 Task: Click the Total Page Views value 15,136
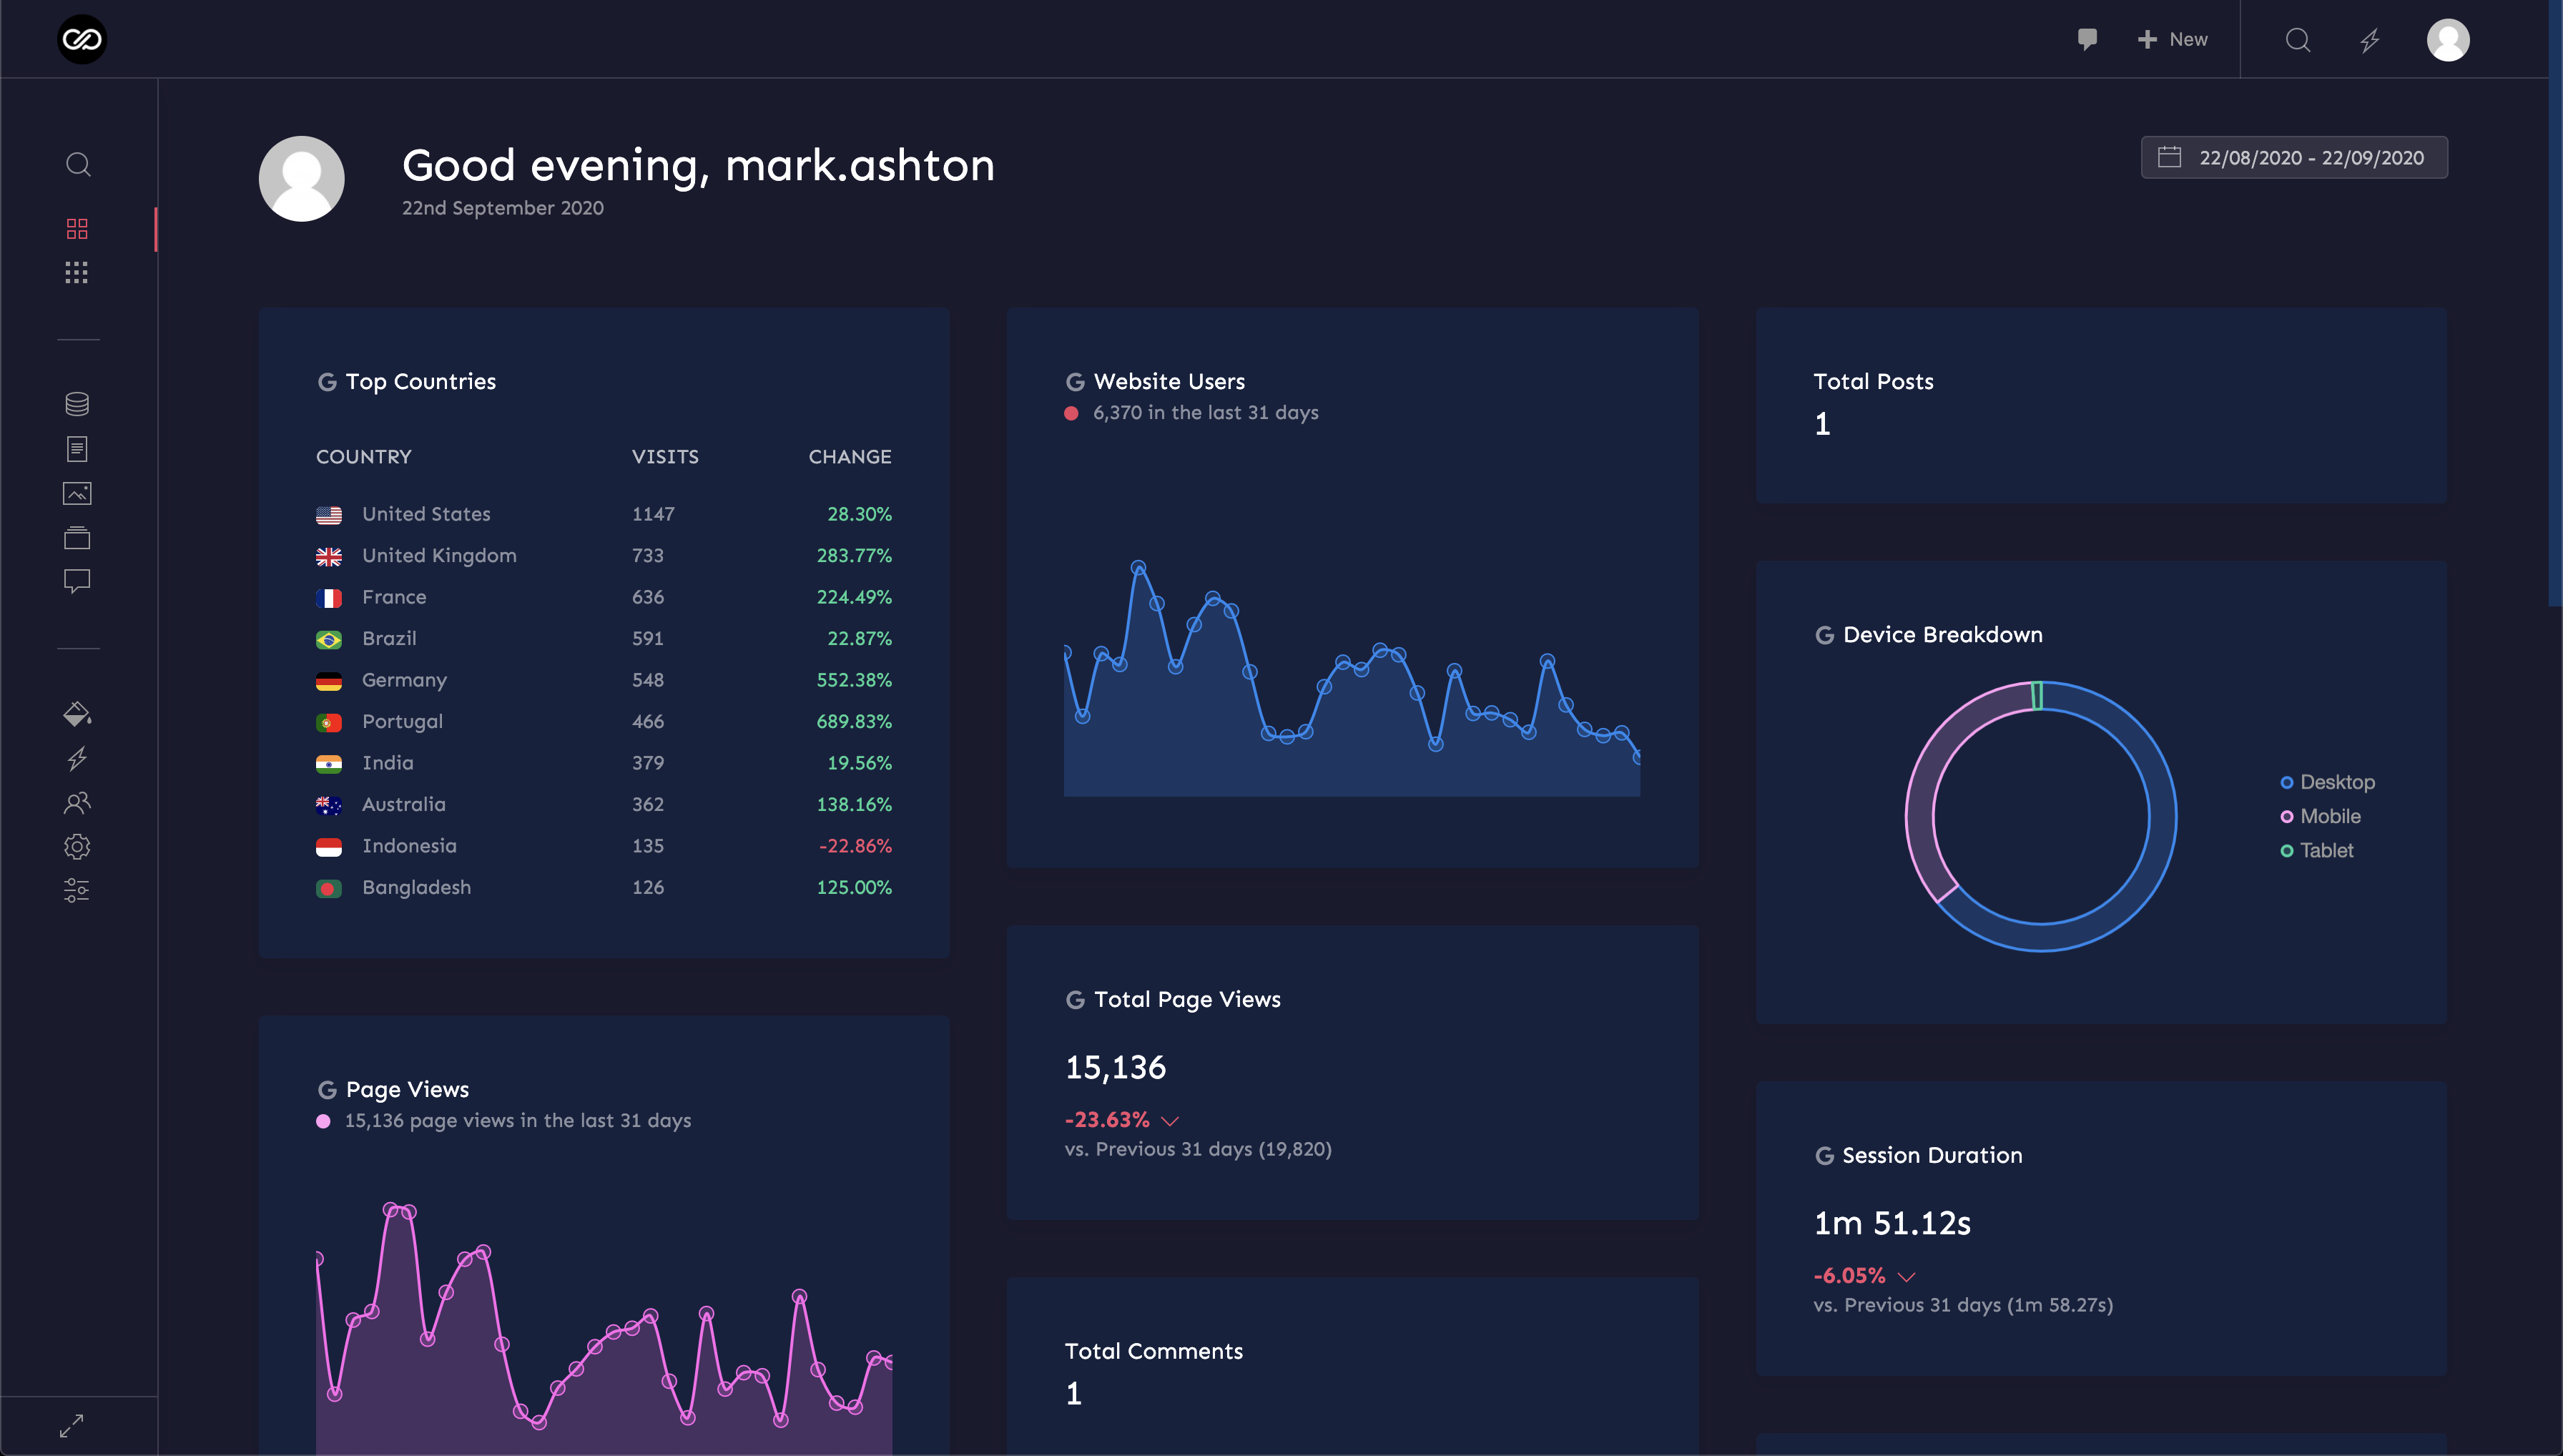pyautogui.click(x=1116, y=1067)
